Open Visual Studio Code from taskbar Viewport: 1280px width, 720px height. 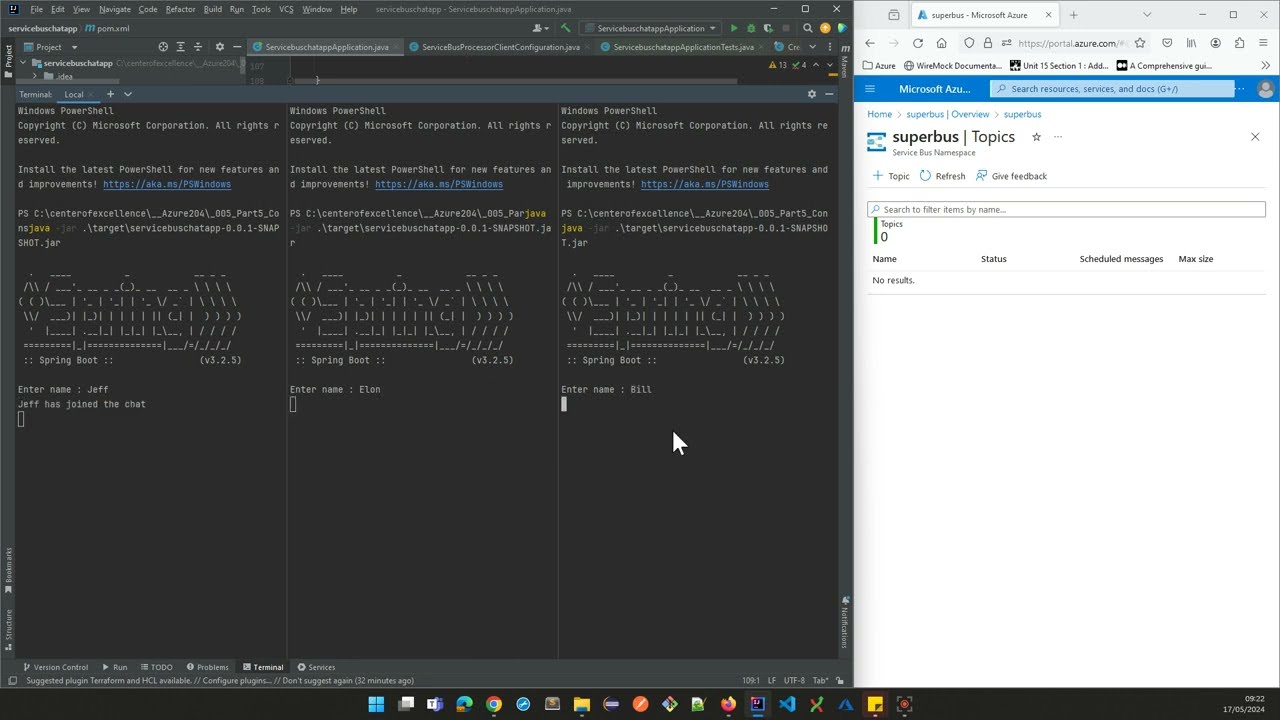click(x=787, y=704)
